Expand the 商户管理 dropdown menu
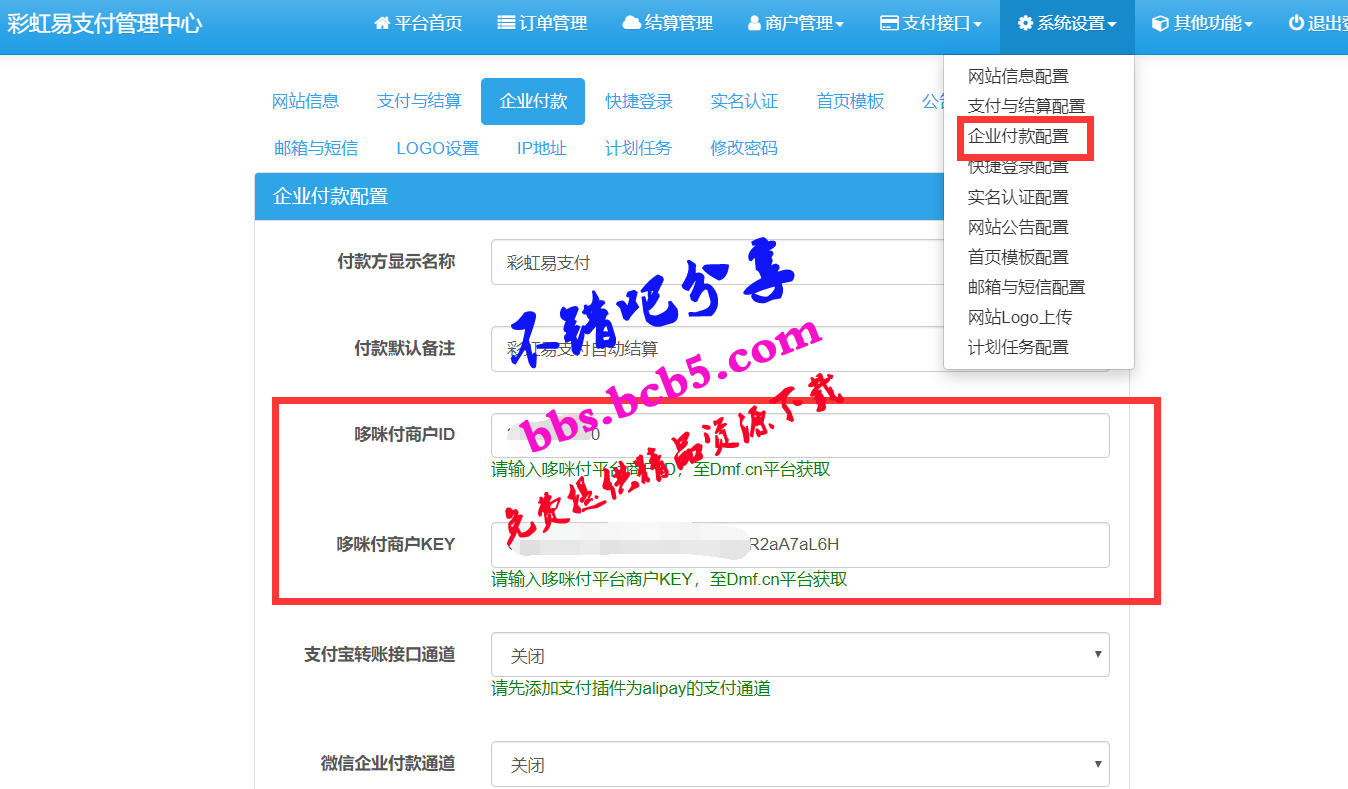 796,23
